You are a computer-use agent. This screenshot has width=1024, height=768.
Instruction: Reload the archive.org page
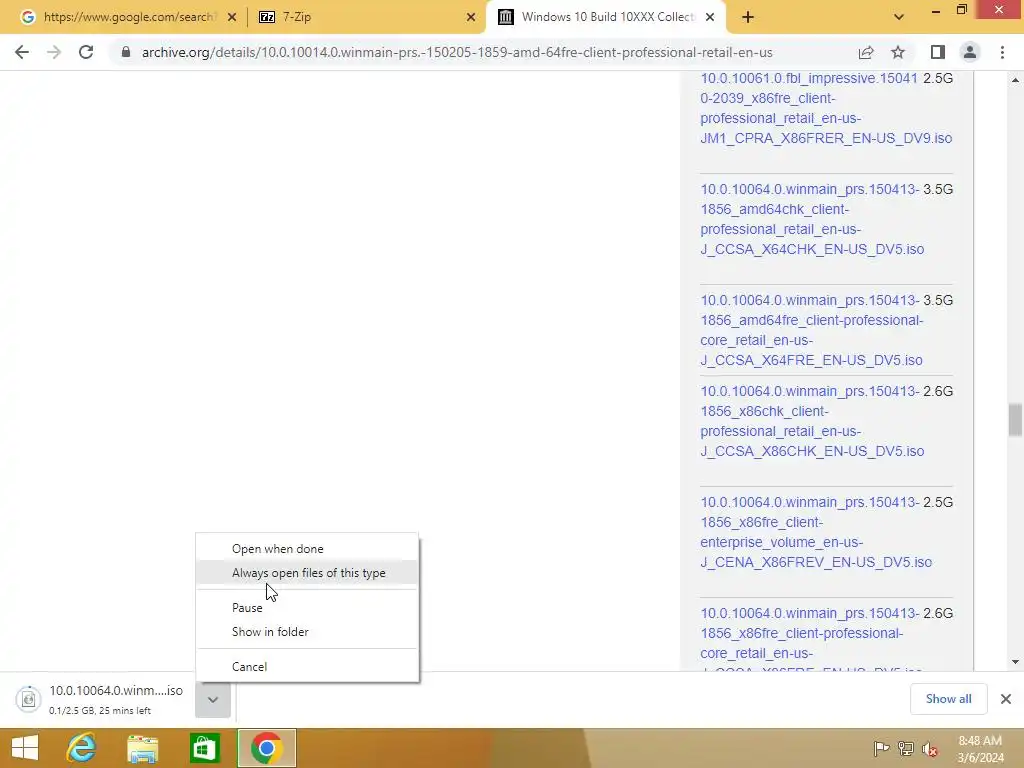[x=86, y=52]
